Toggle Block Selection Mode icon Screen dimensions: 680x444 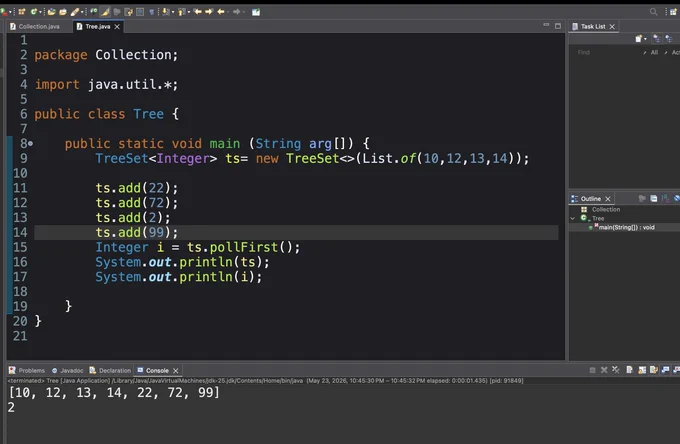tap(140, 12)
